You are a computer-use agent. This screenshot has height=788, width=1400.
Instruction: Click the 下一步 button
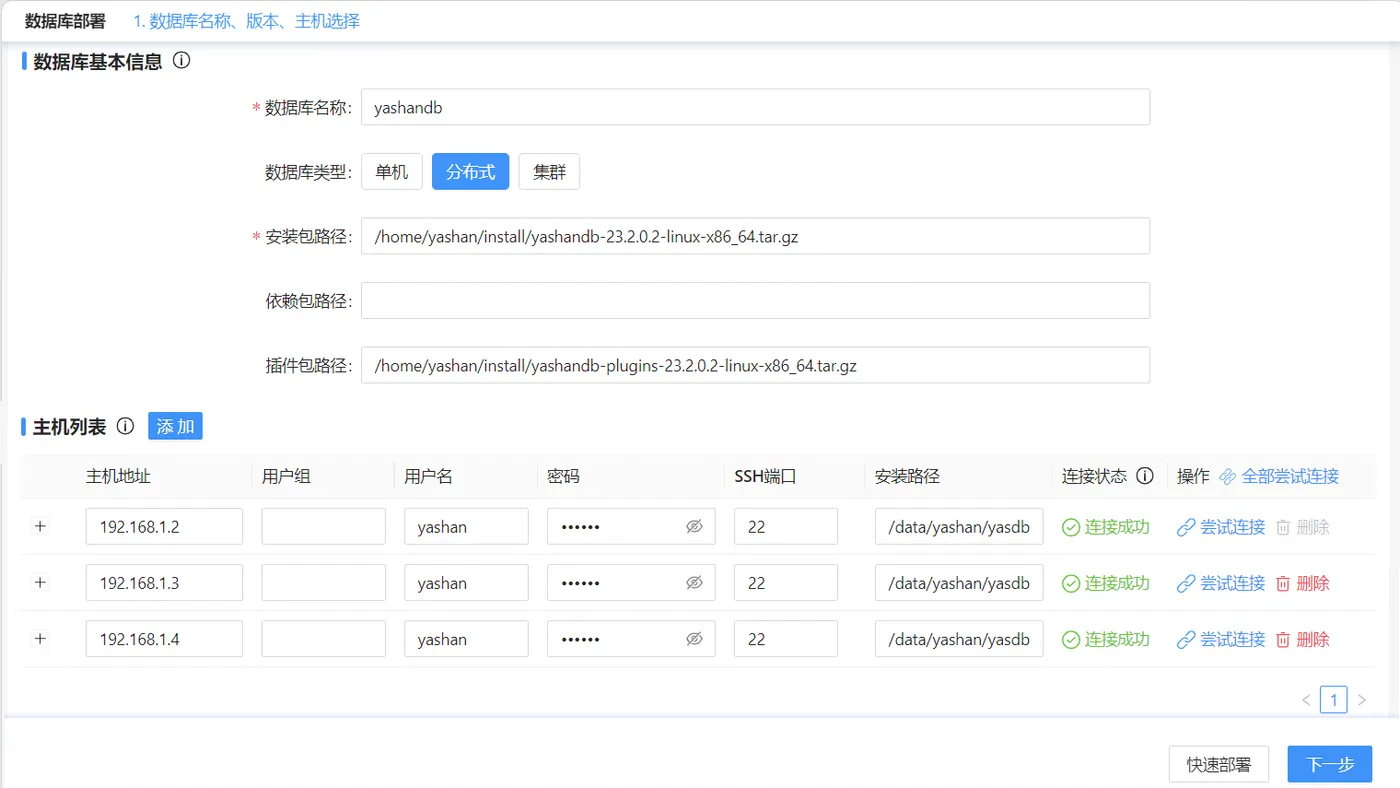point(1330,764)
